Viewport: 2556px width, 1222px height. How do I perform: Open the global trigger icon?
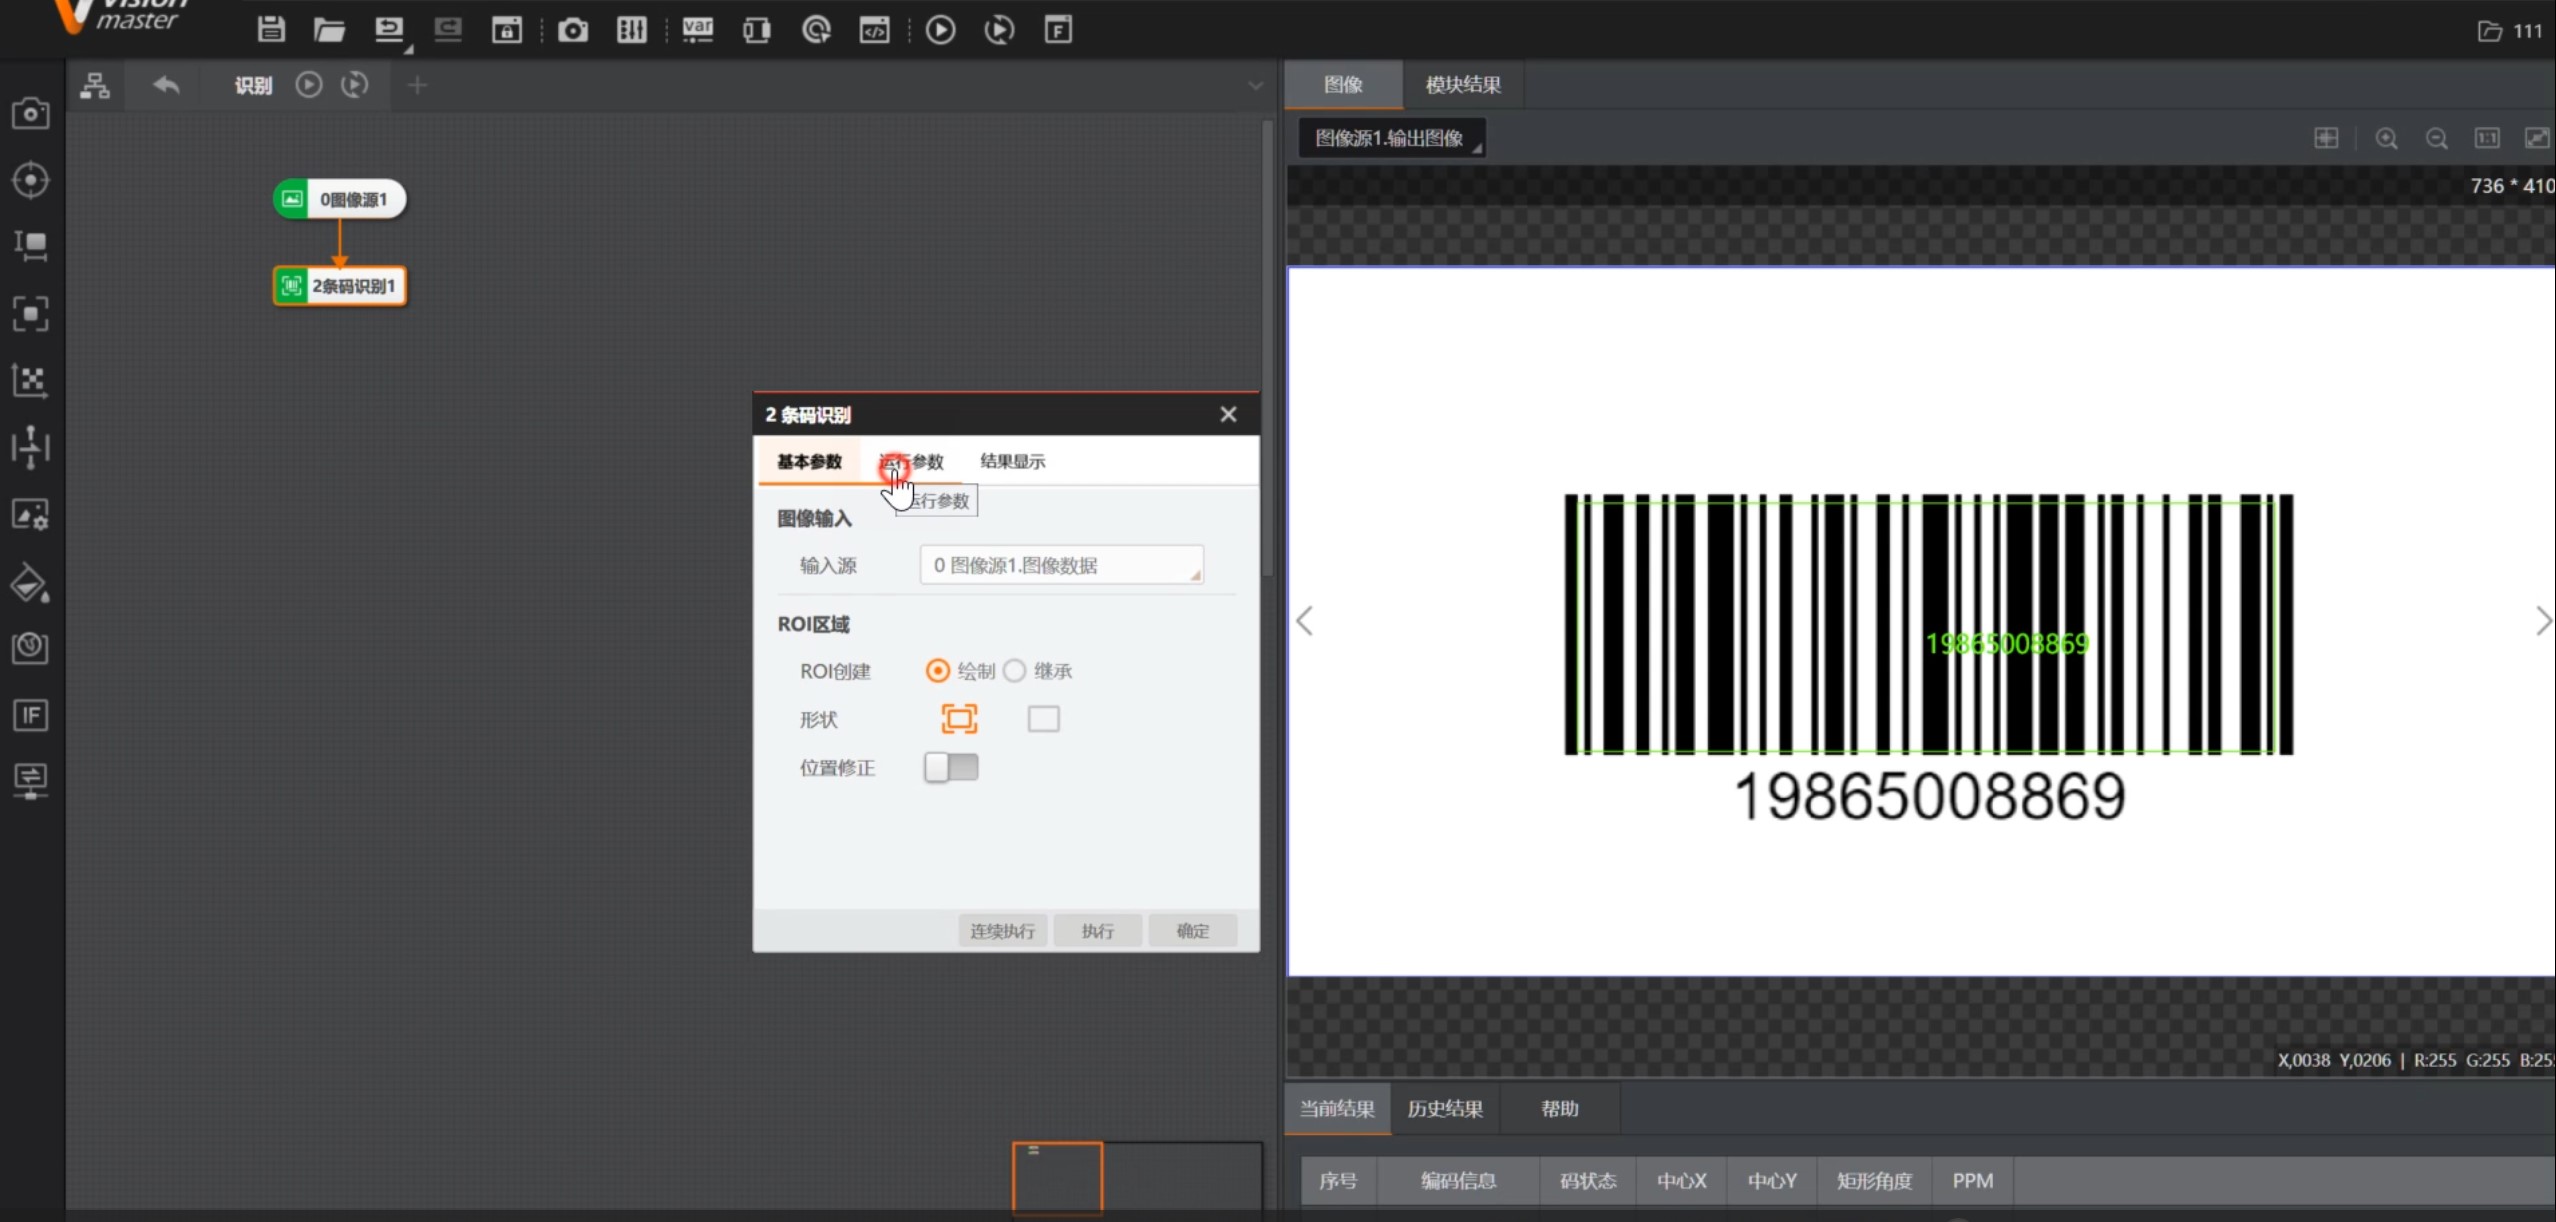pyautogui.click(x=816, y=30)
